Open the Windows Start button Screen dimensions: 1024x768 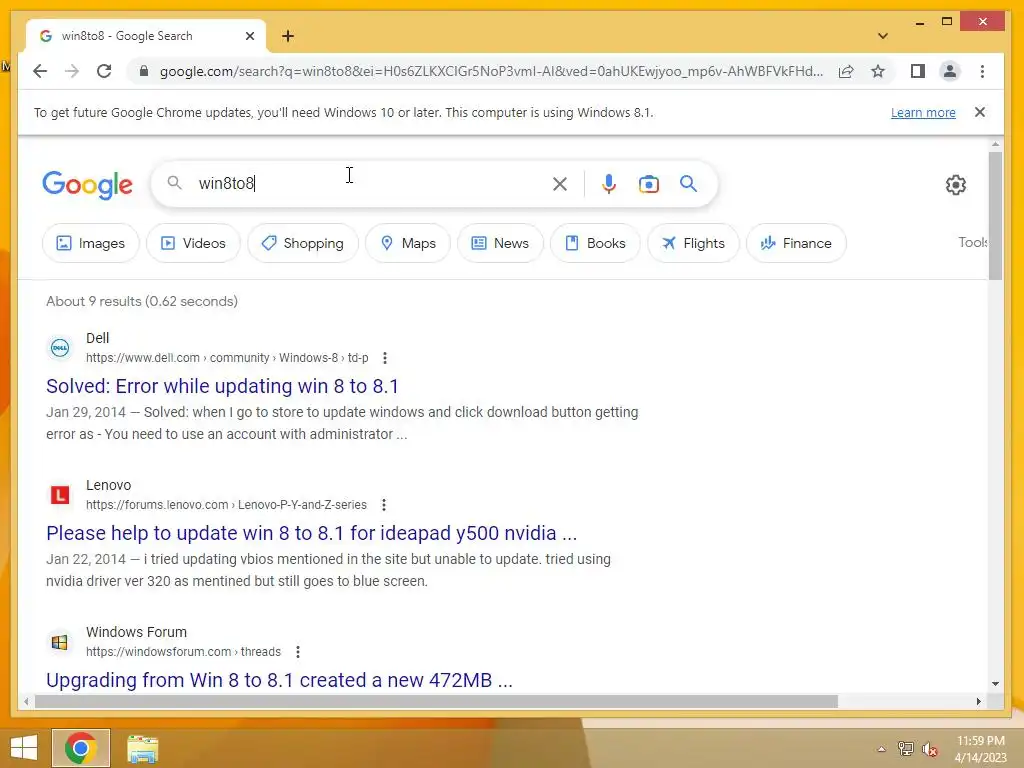(x=24, y=748)
